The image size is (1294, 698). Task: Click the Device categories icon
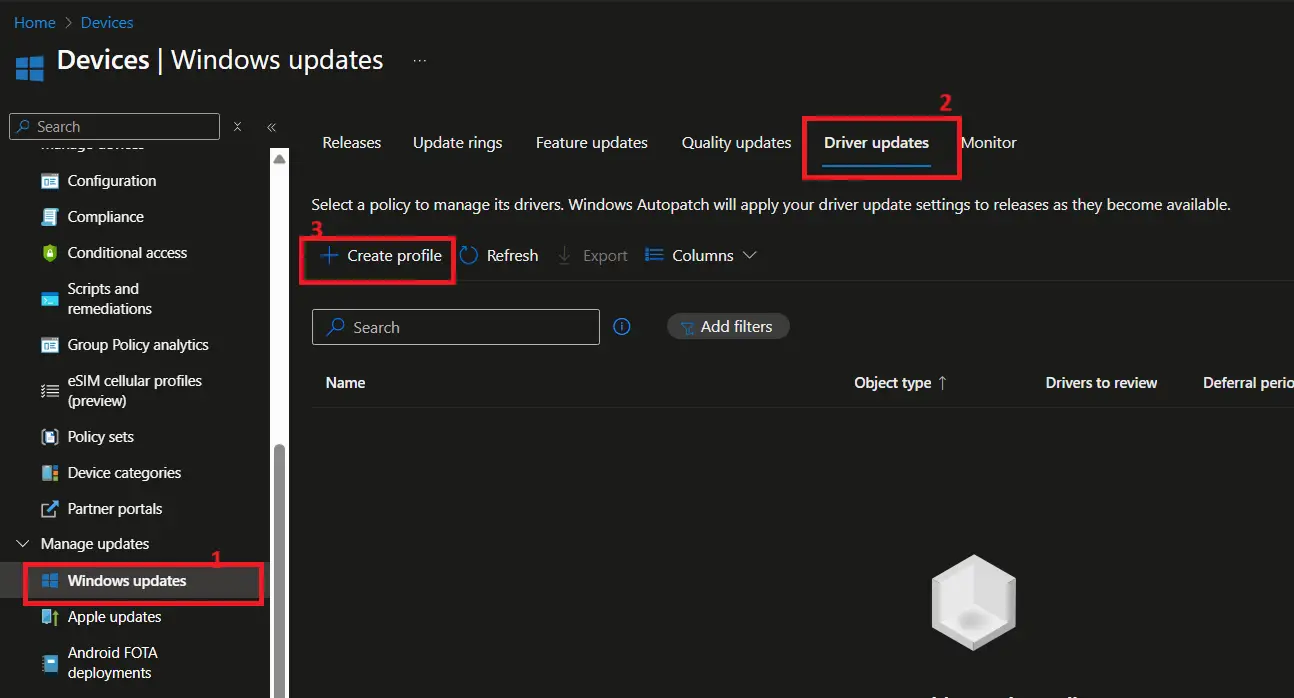click(x=50, y=473)
